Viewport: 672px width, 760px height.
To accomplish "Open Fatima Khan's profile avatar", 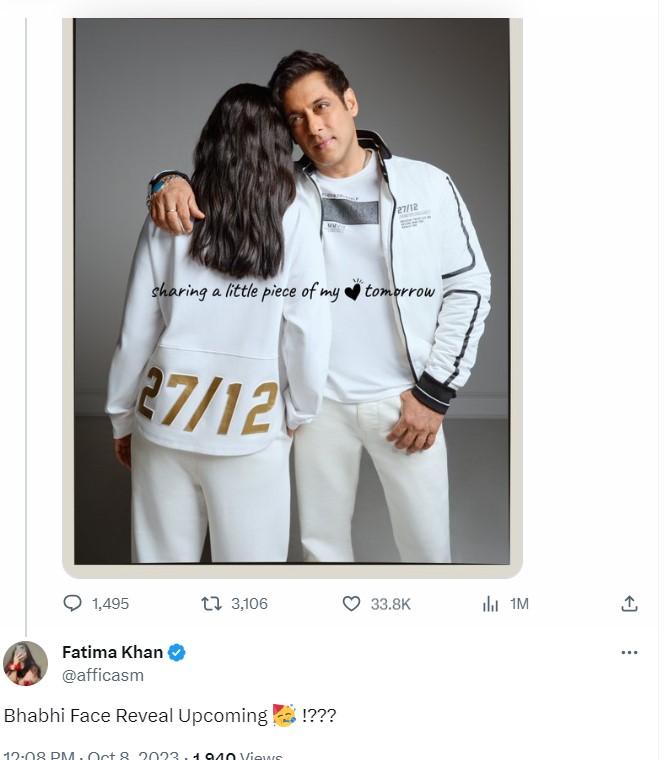I will 25,663.
